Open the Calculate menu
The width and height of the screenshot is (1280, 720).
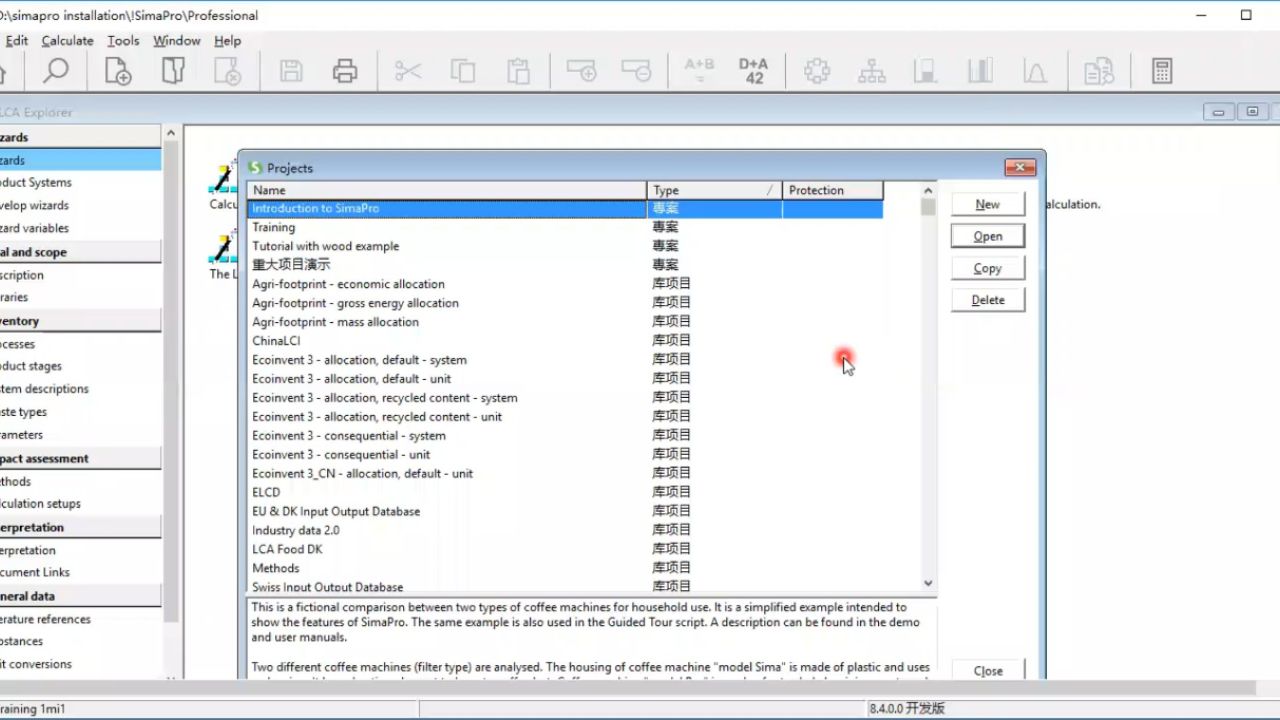click(x=66, y=41)
